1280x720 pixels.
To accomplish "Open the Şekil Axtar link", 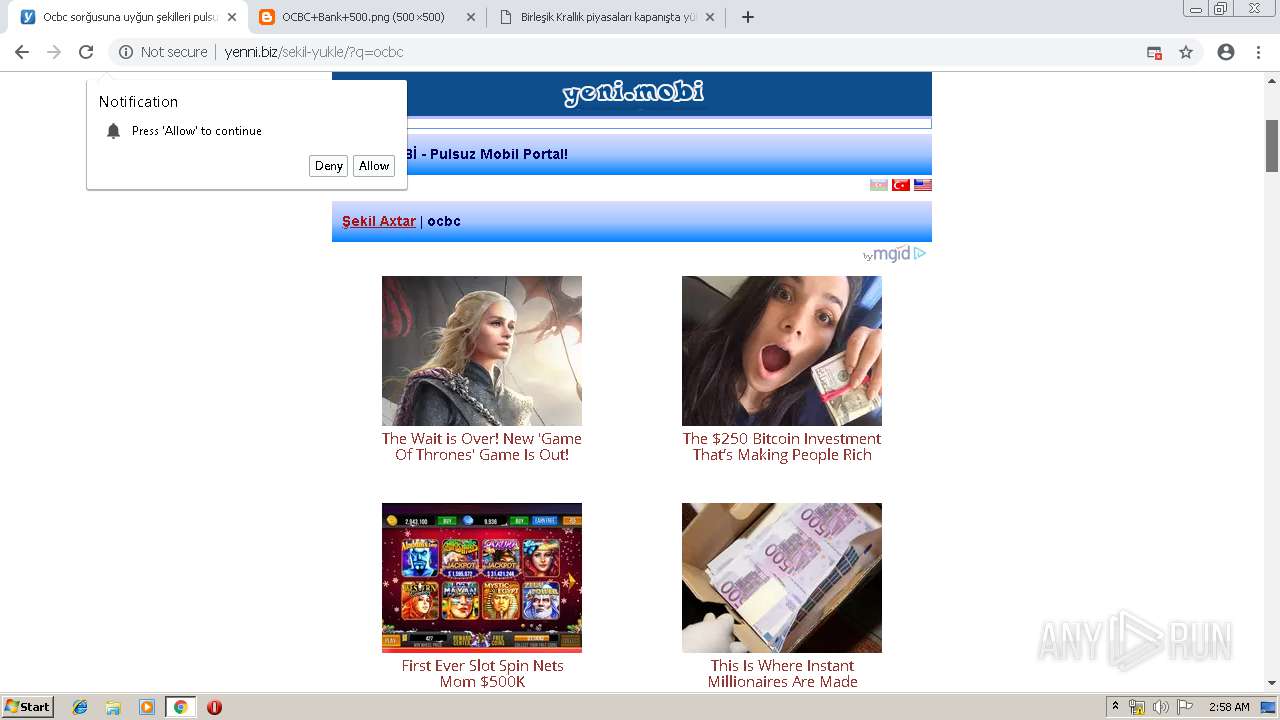I will 379,221.
